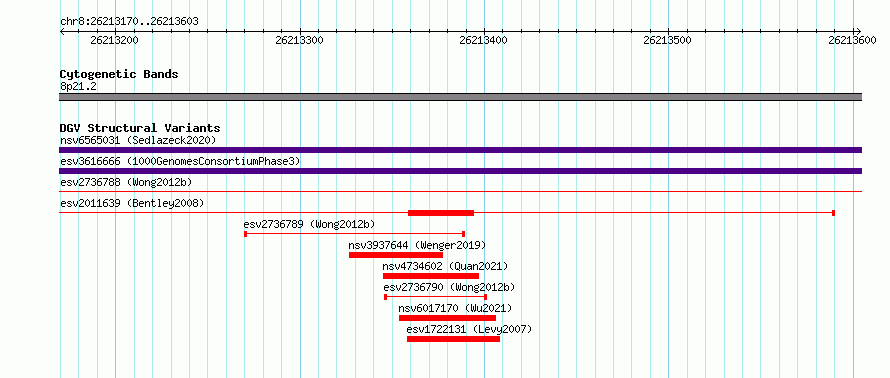This screenshot has height=378, width=890.
Task: Click the nsv4734602 (Quan2021) label
Action: click(x=445, y=266)
